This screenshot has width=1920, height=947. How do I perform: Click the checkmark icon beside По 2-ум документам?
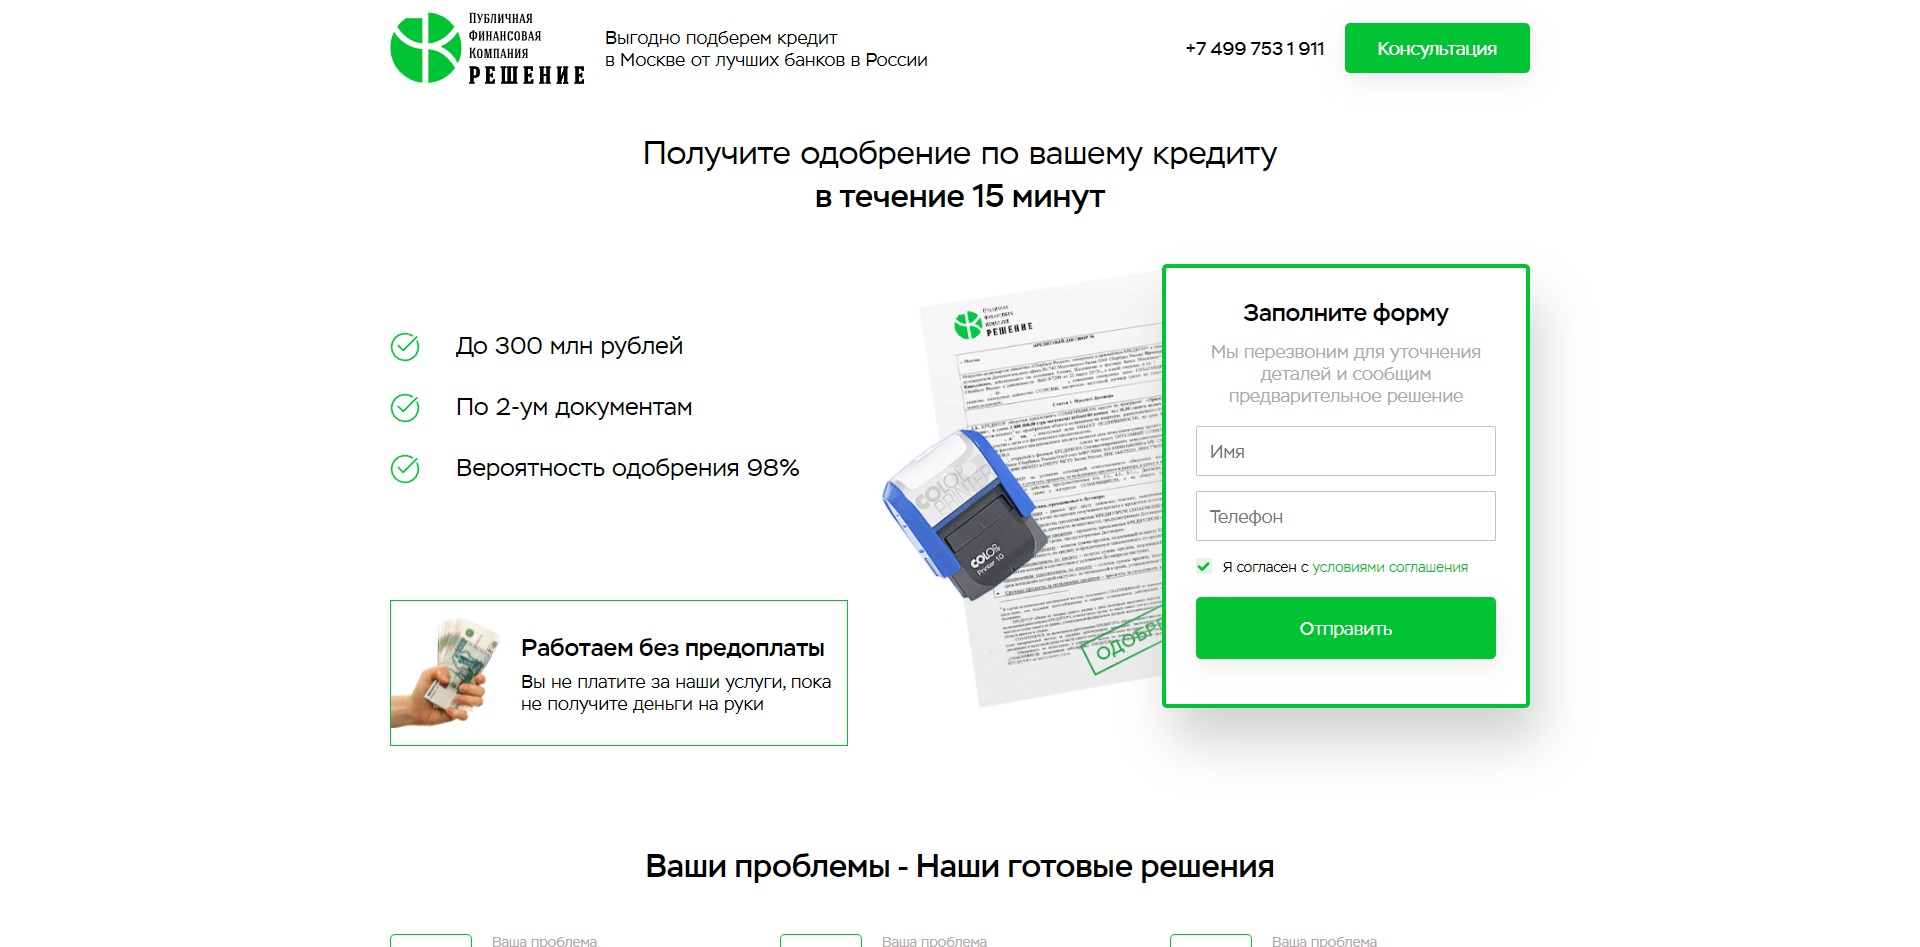click(x=405, y=408)
